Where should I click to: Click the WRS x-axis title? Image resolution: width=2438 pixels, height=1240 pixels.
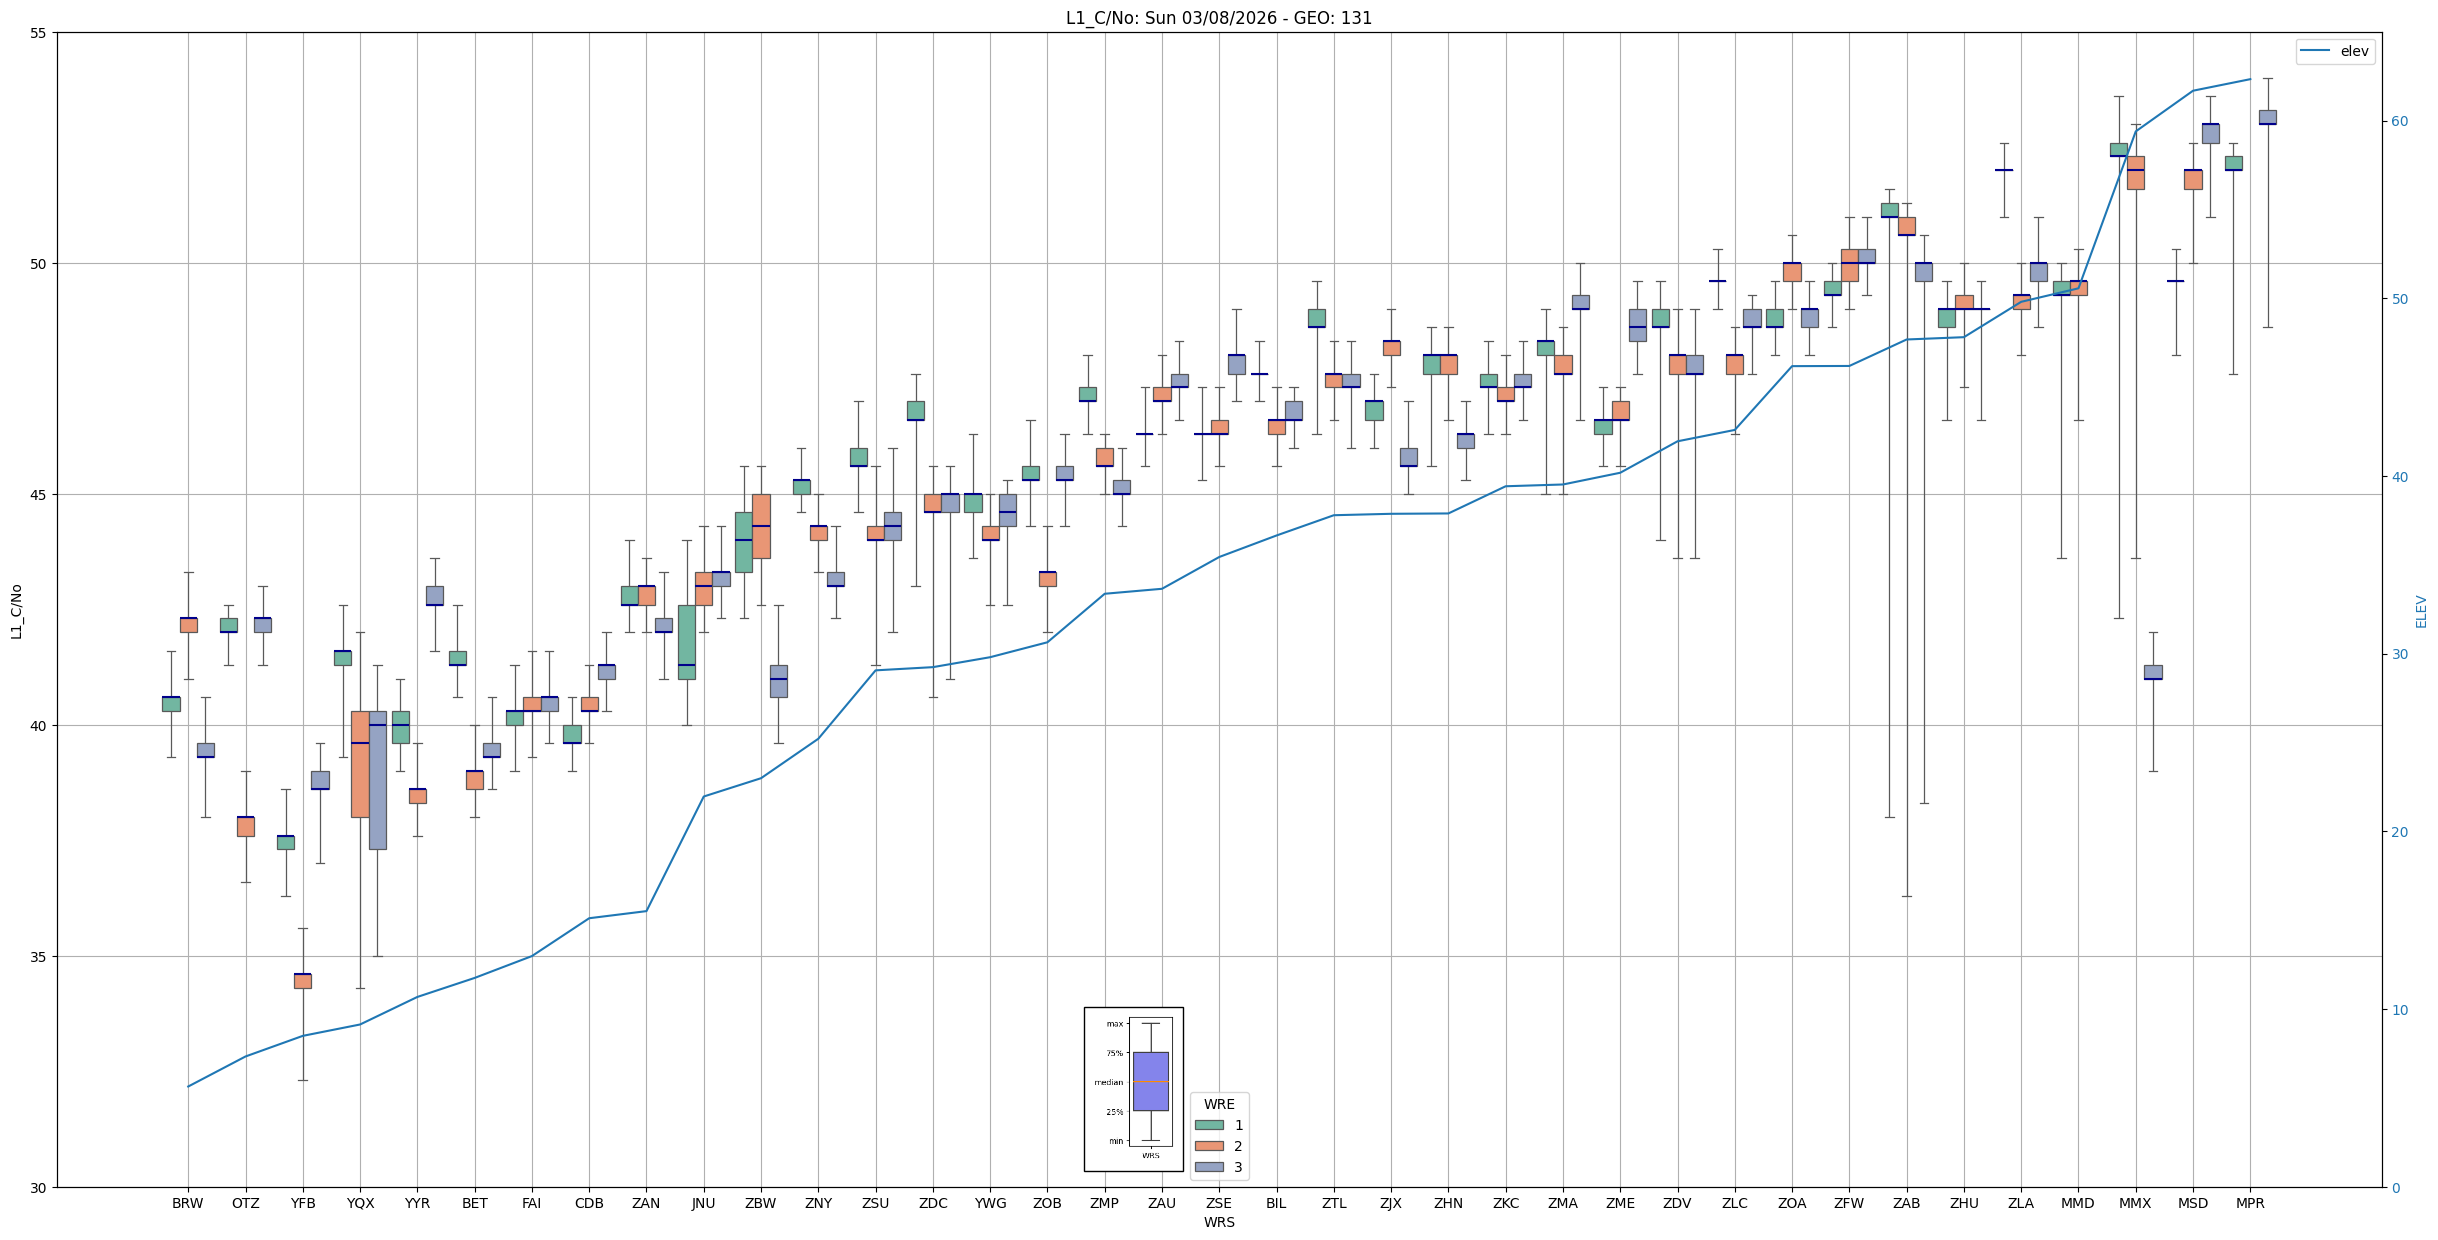coord(1218,1222)
